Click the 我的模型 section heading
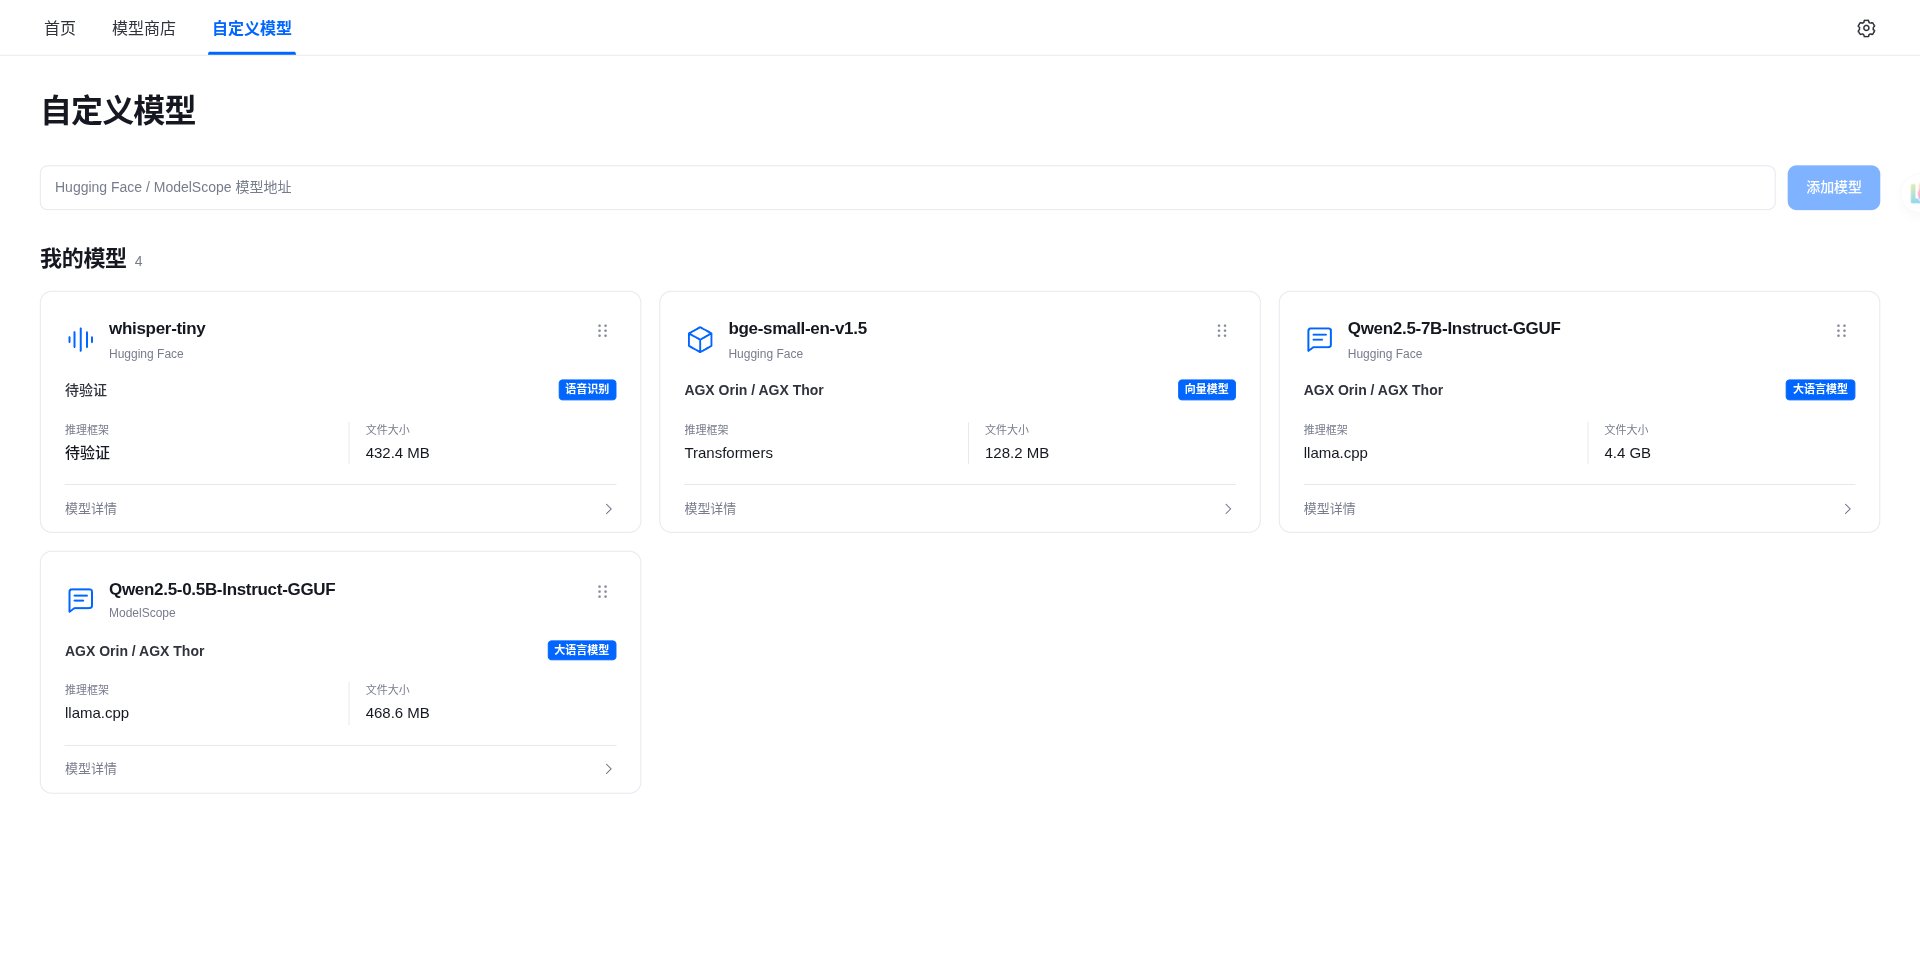 (x=83, y=258)
